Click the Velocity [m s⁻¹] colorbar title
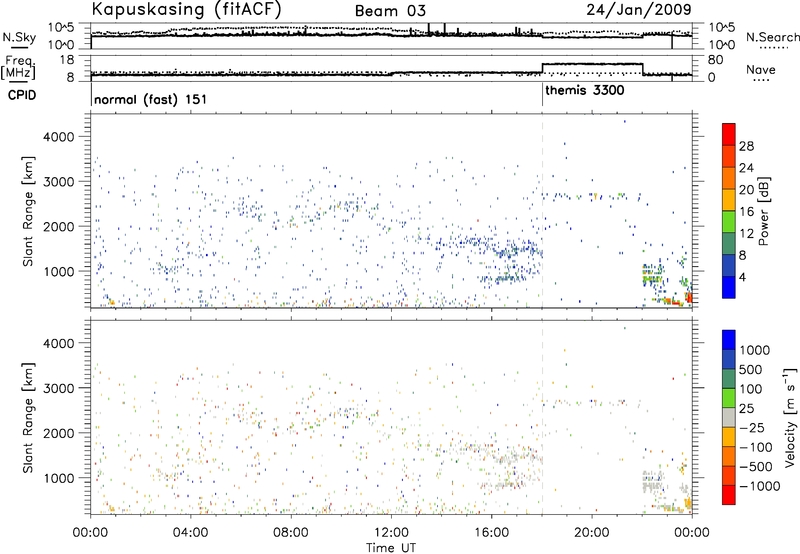 (790, 417)
